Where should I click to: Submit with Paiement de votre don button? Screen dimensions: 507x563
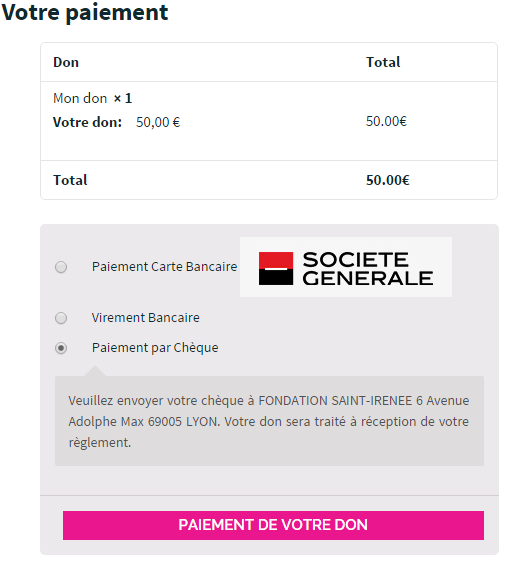tap(273, 525)
